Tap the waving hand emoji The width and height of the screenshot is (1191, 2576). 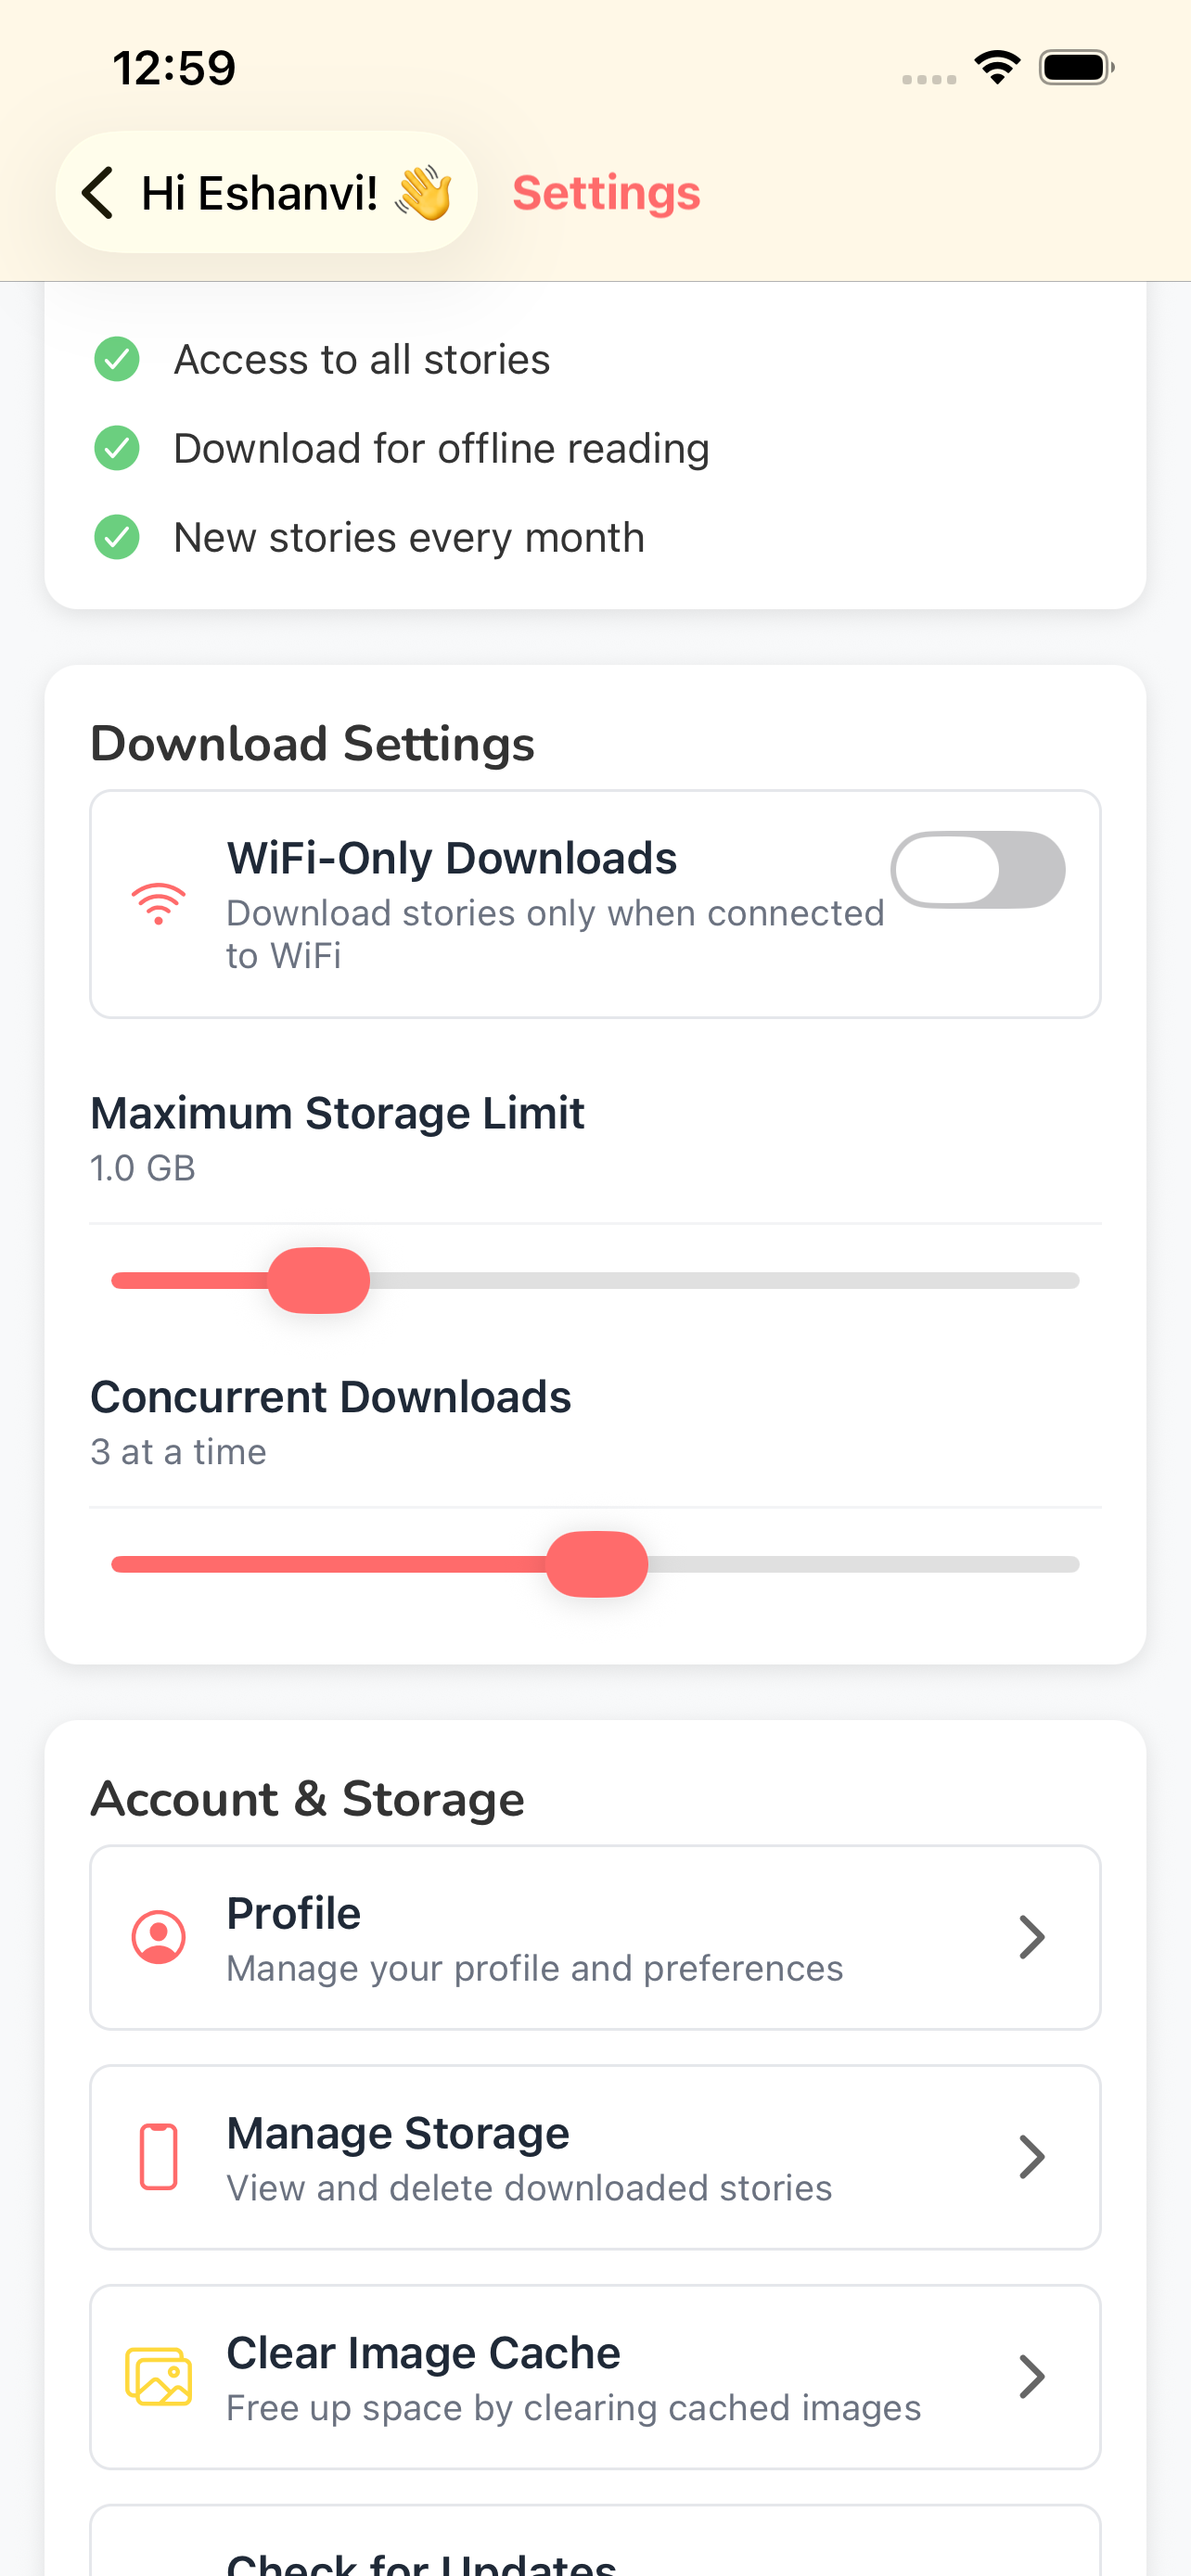424,193
